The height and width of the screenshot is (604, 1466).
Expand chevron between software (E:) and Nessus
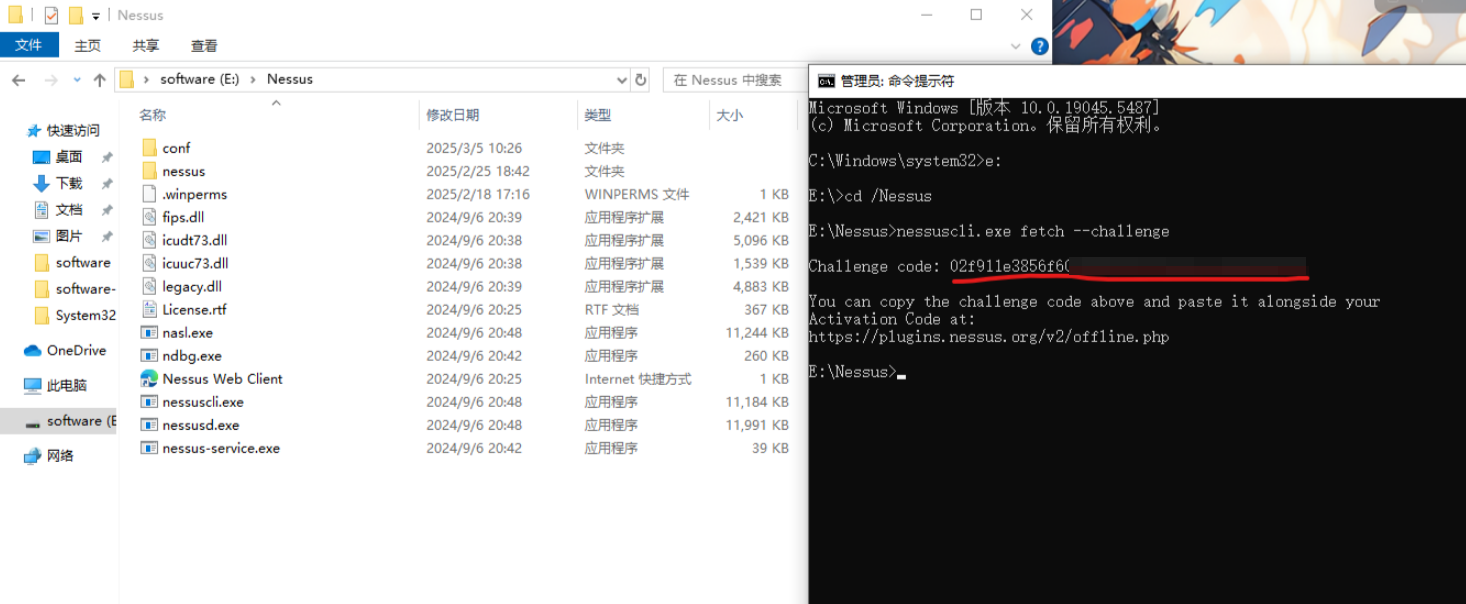(253, 80)
